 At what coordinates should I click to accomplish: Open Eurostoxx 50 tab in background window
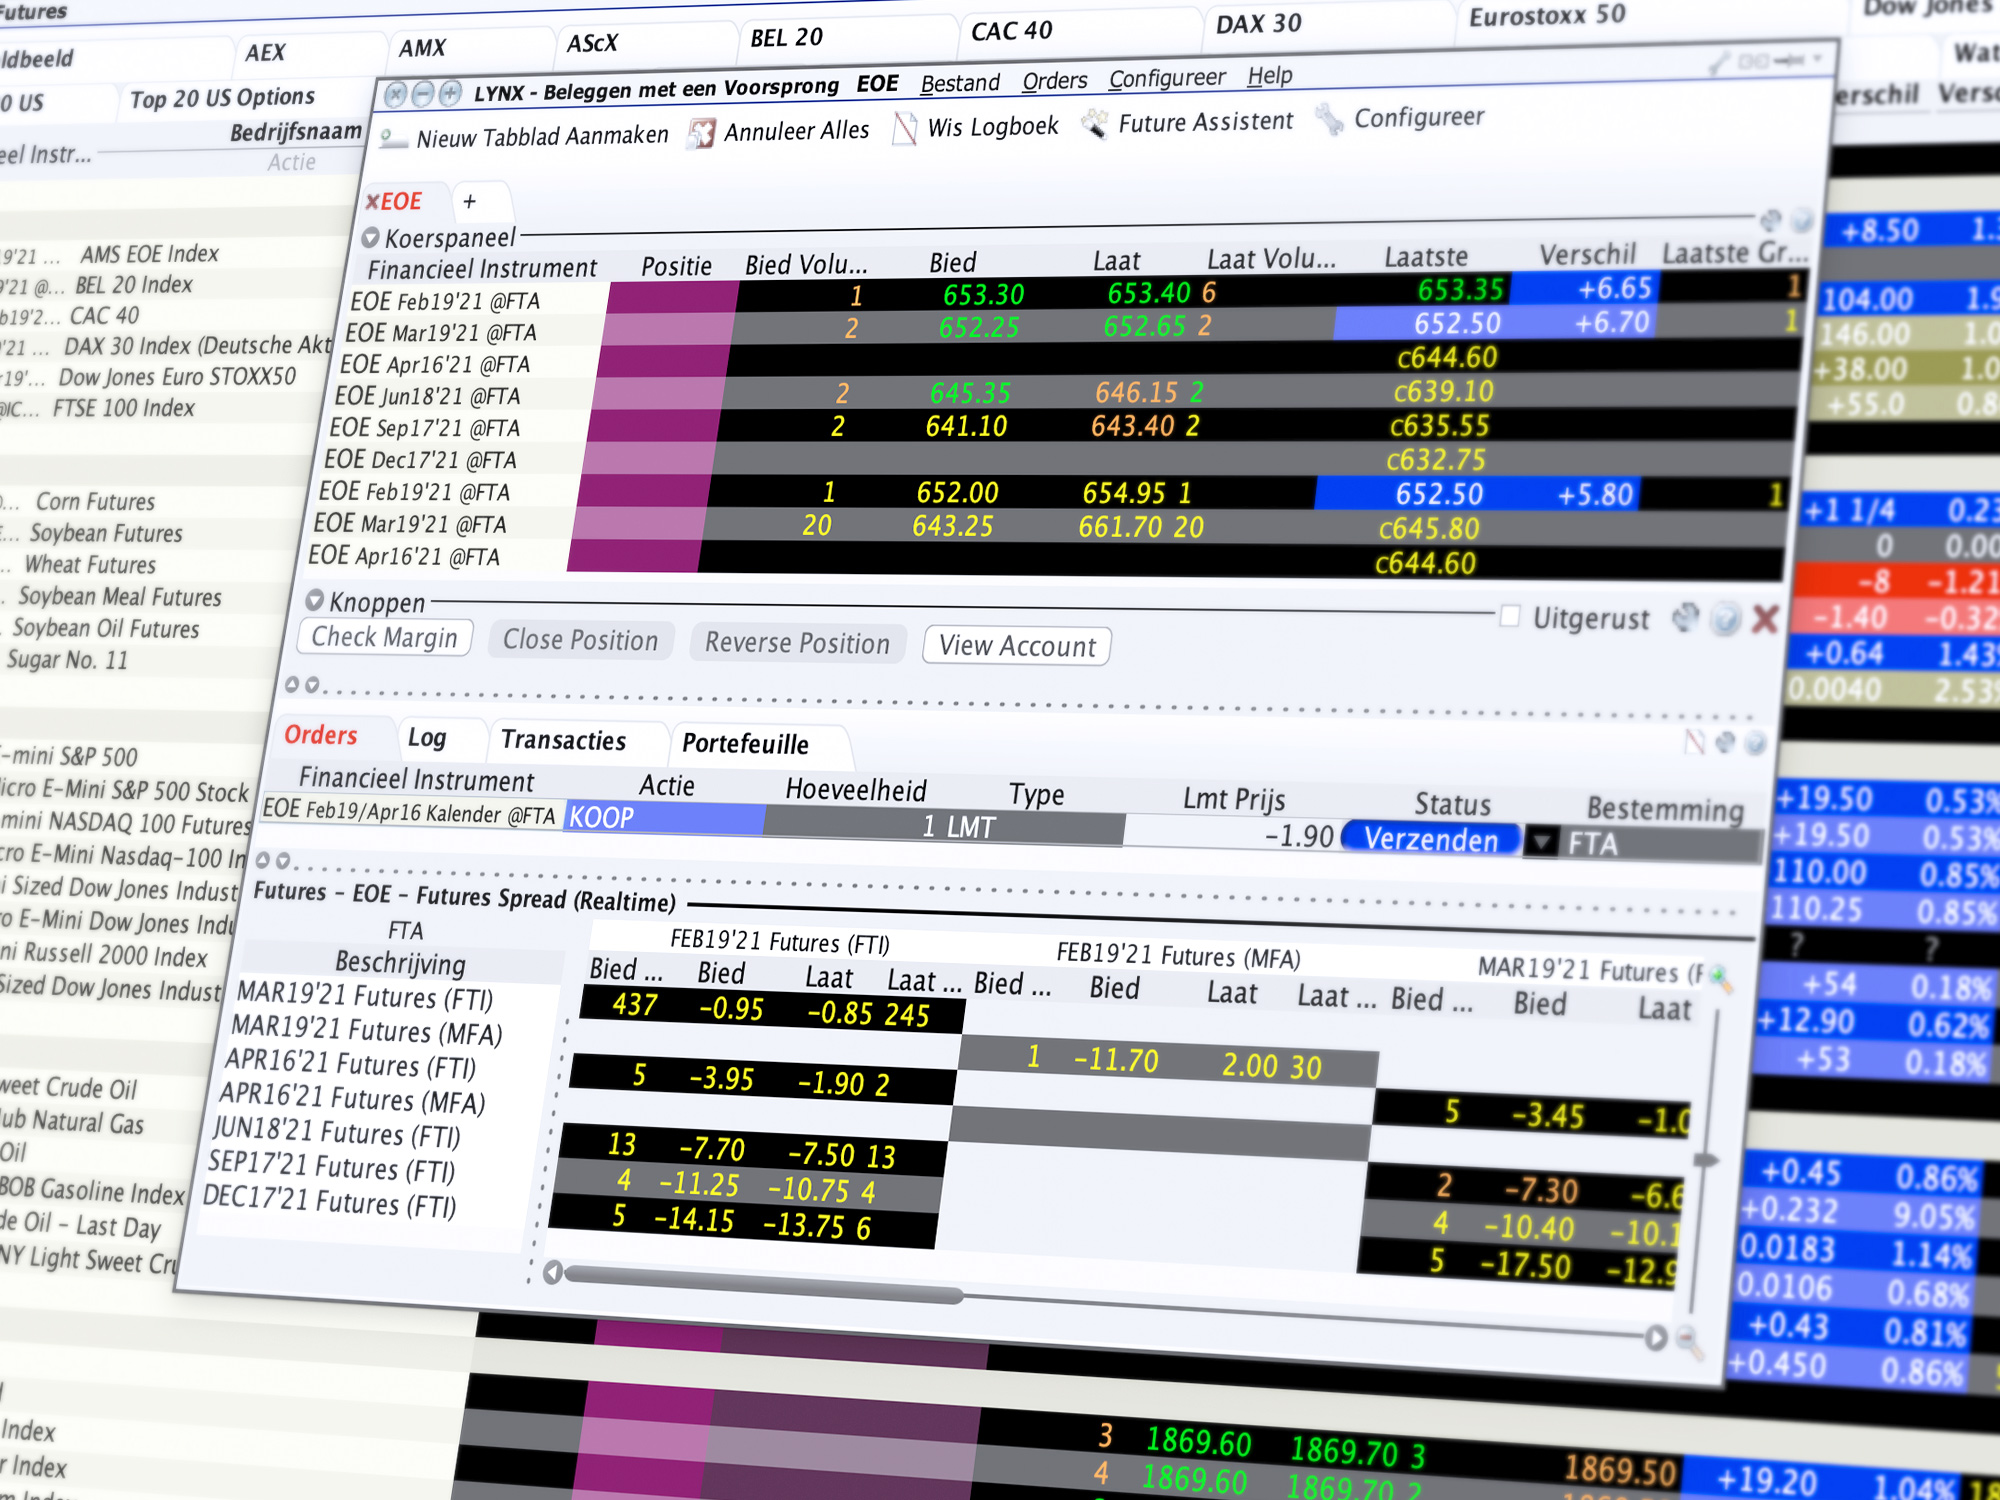pyautogui.click(x=1546, y=15)
